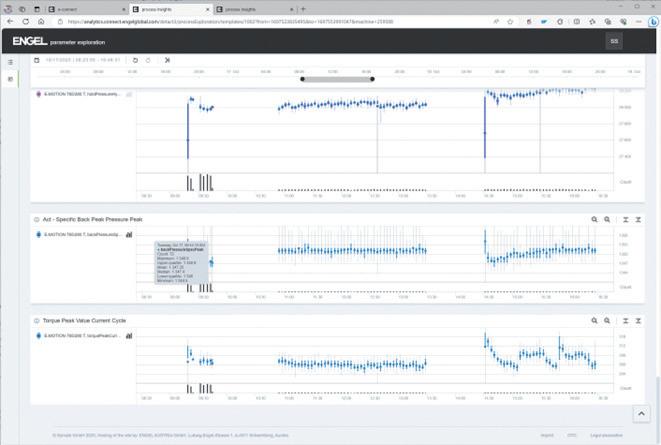The width and height of the screenshot is (661, 445).
Task: Reload the page with refresh icon
Action: pos(26,21)
